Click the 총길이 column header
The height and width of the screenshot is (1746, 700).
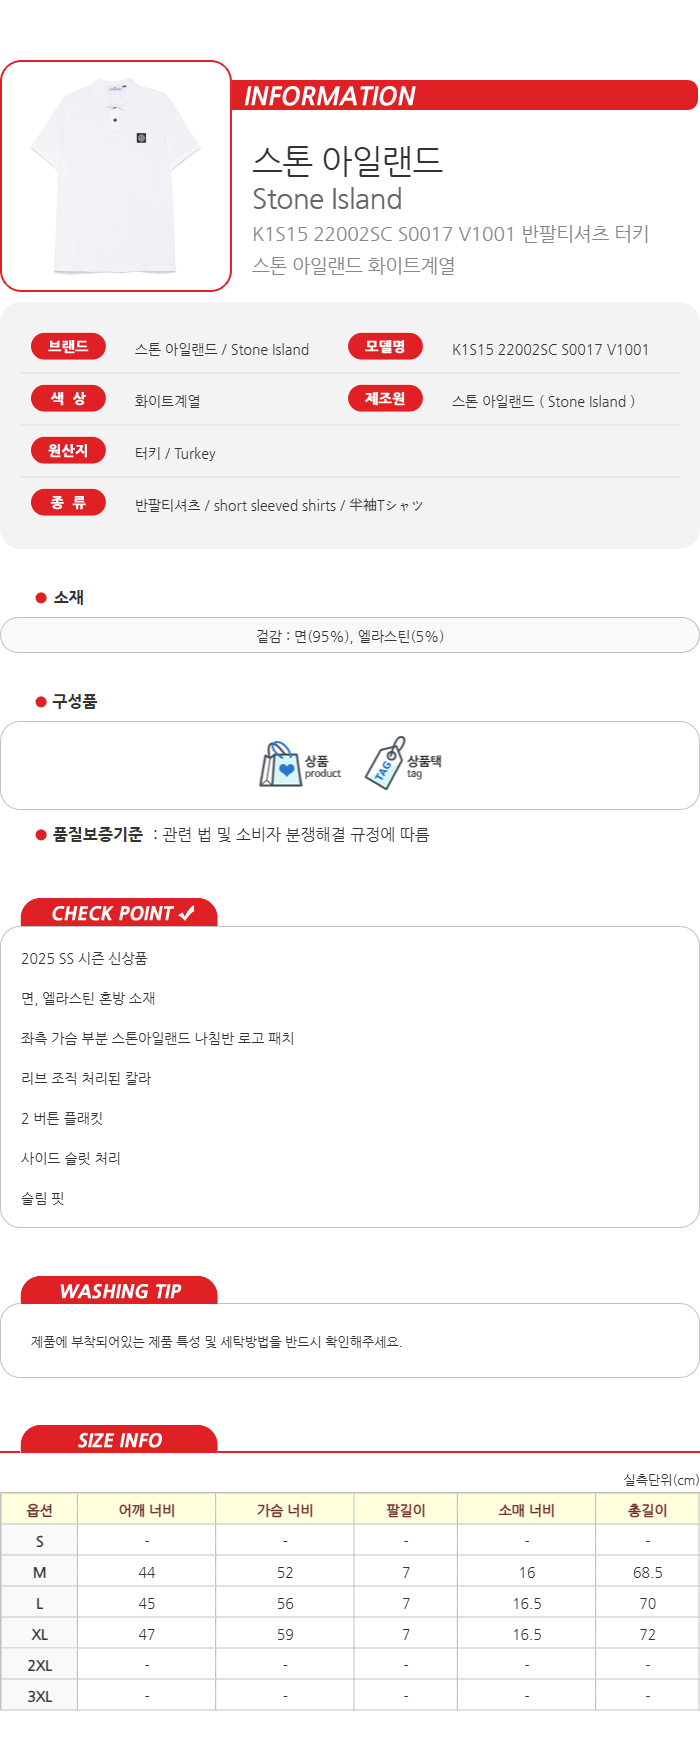tap(647, 1510)
